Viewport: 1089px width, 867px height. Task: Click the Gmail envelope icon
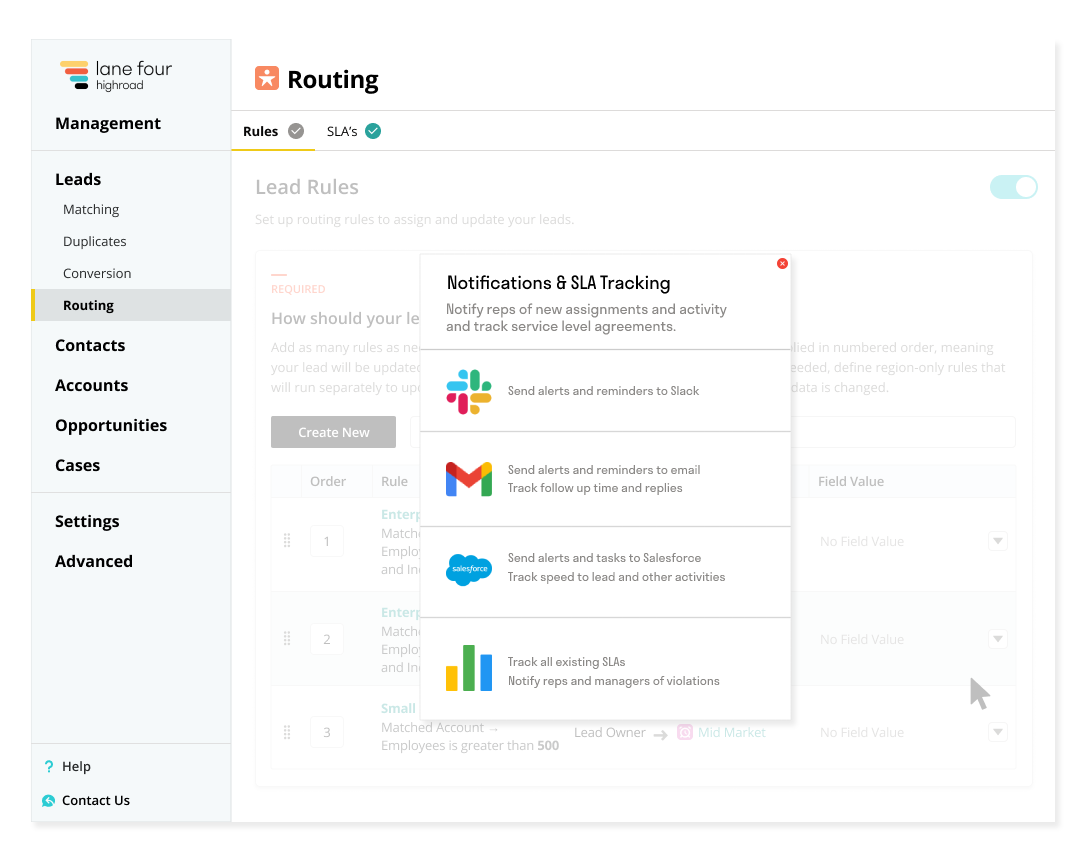pyautogui.click(x=468, y=479)
